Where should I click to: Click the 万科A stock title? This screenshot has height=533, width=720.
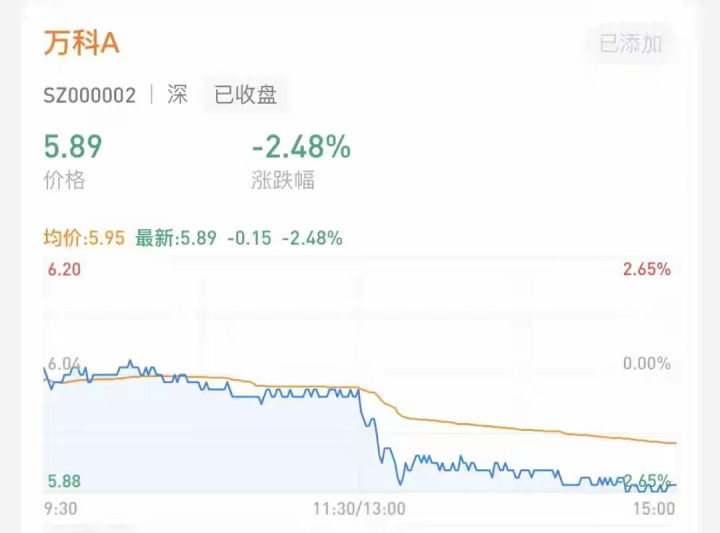81,43
